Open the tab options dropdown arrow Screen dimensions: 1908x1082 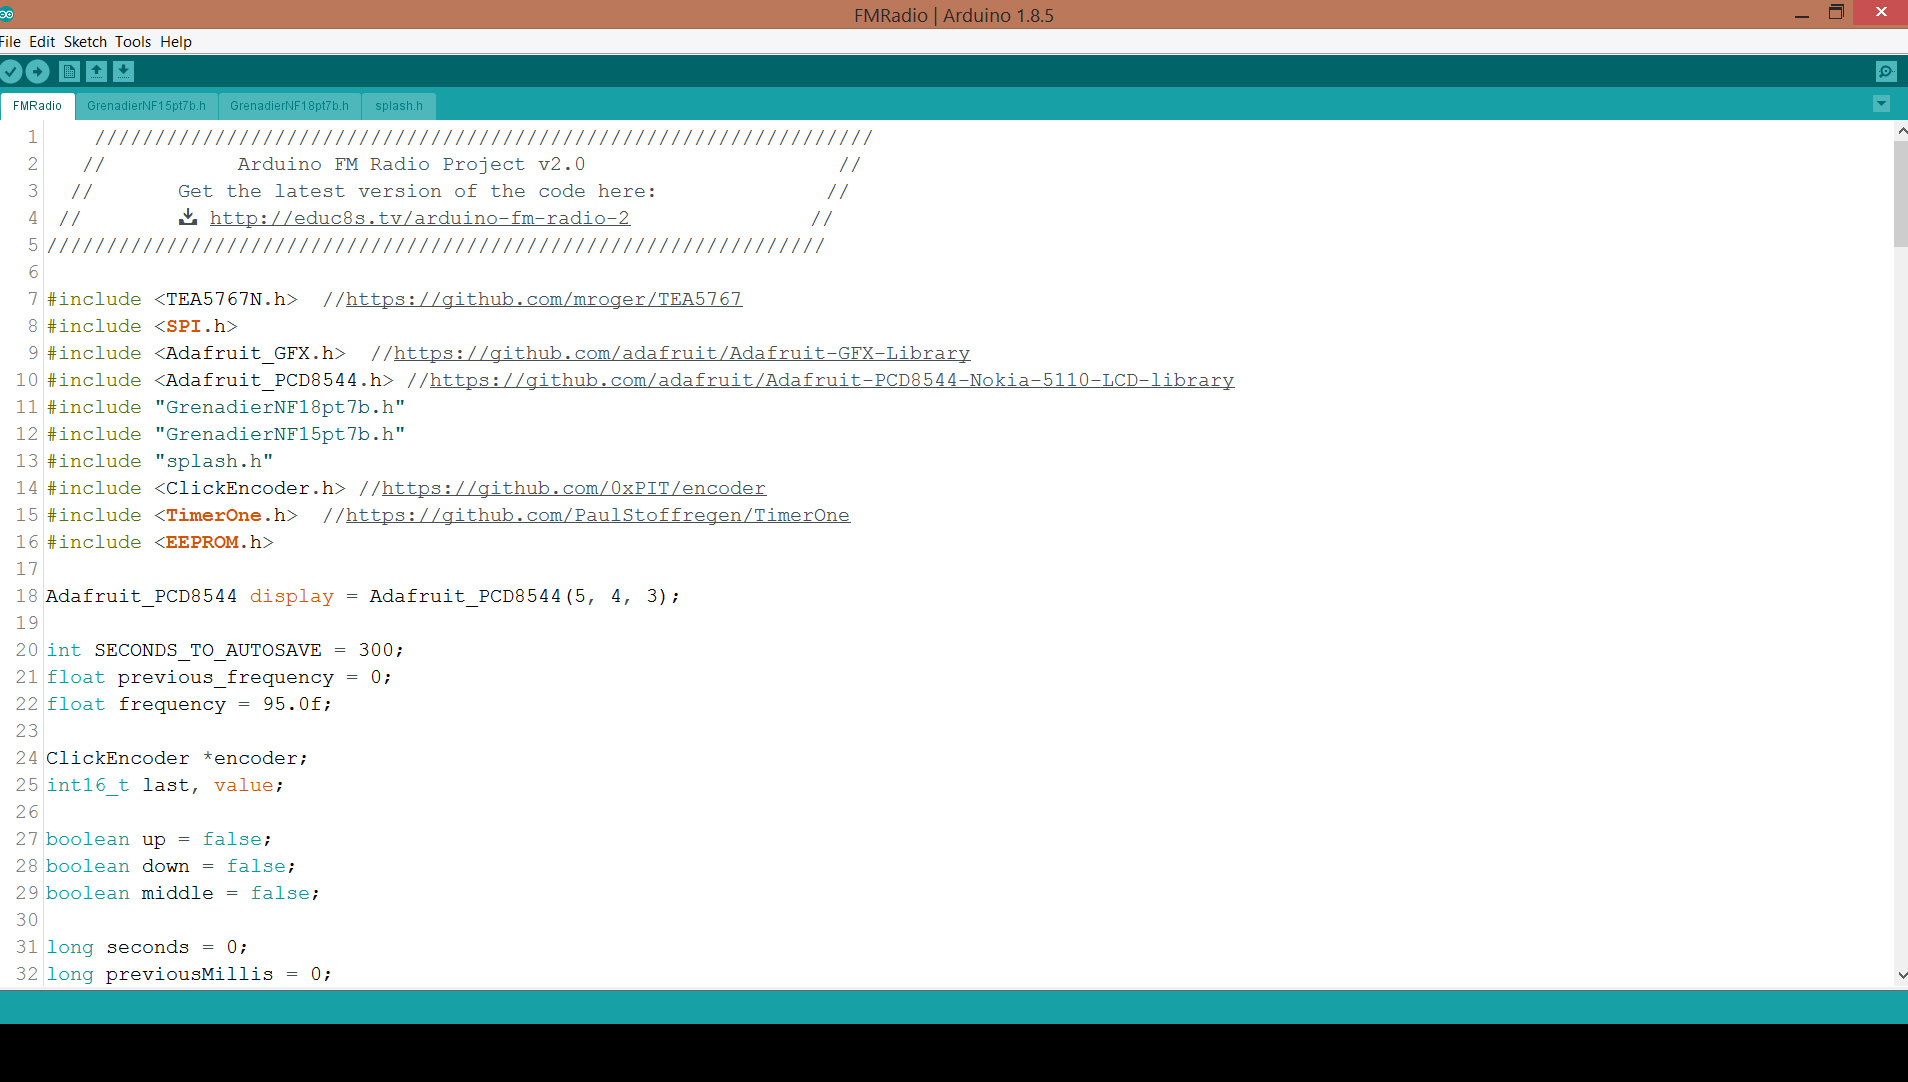(1881, 104)
